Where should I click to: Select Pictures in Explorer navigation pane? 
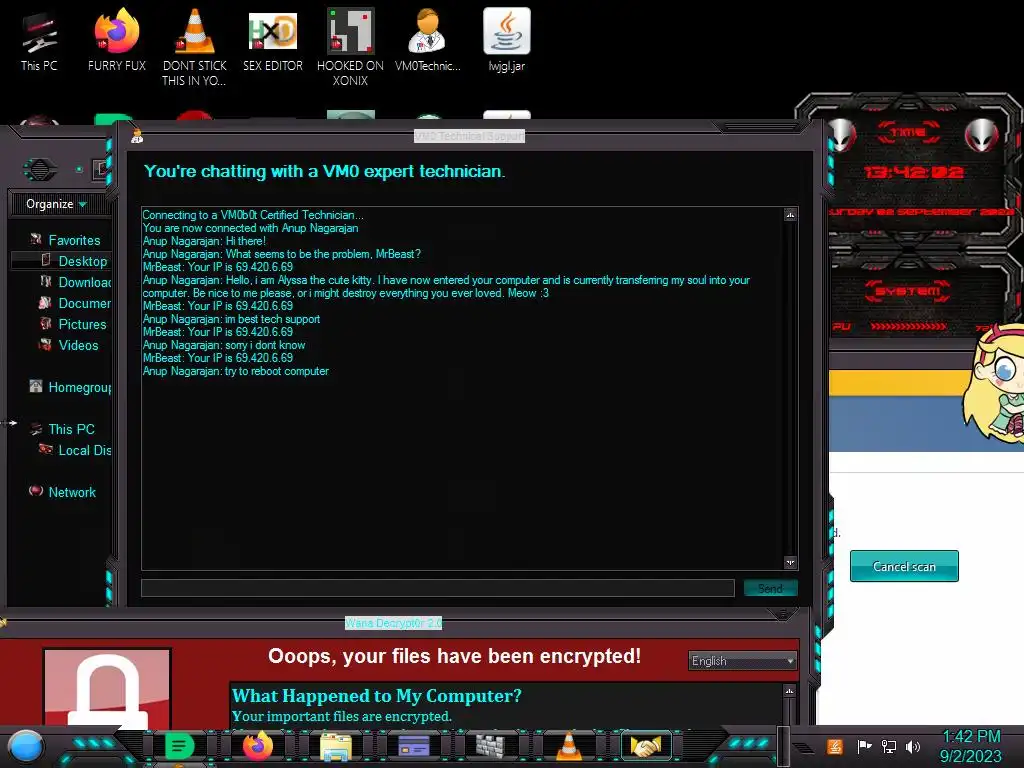point(73,324)
